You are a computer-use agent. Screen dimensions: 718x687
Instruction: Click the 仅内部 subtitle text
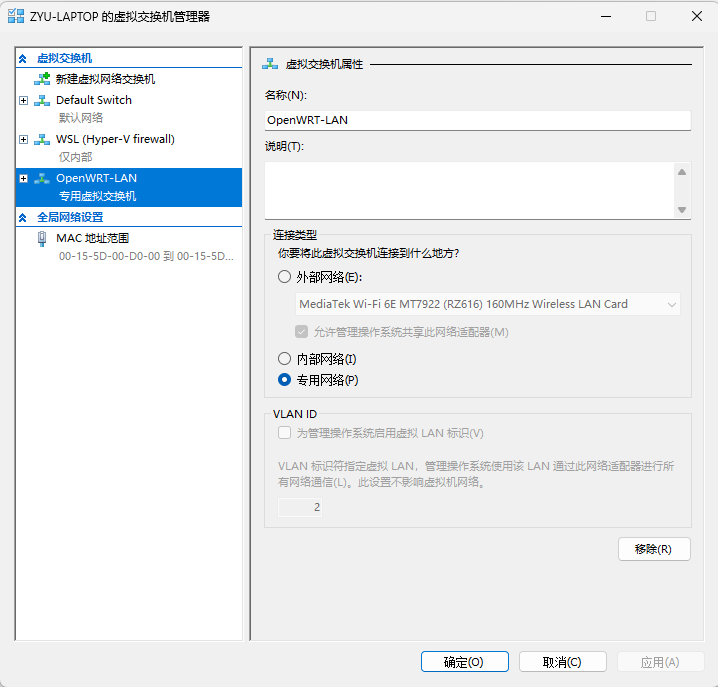click(75, 157)
